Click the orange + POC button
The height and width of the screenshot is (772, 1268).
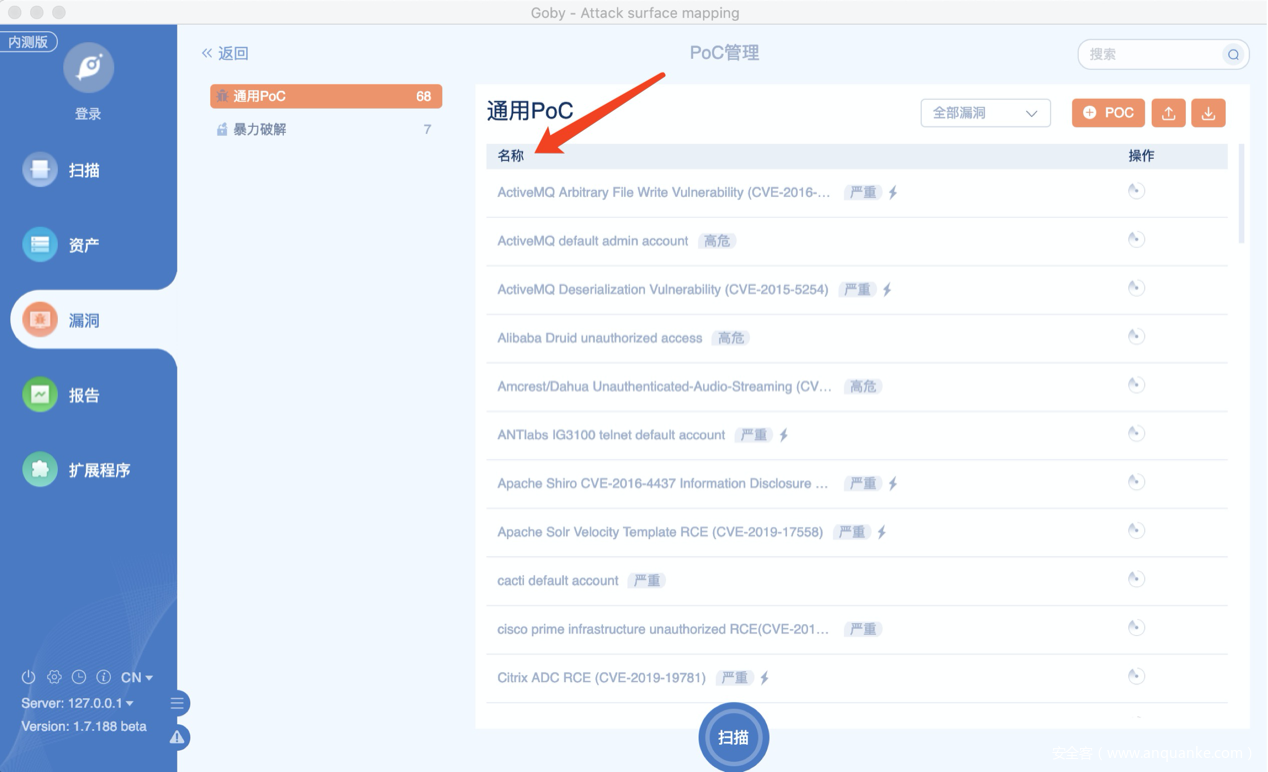pyautogui.click(x=1108, y=113)
